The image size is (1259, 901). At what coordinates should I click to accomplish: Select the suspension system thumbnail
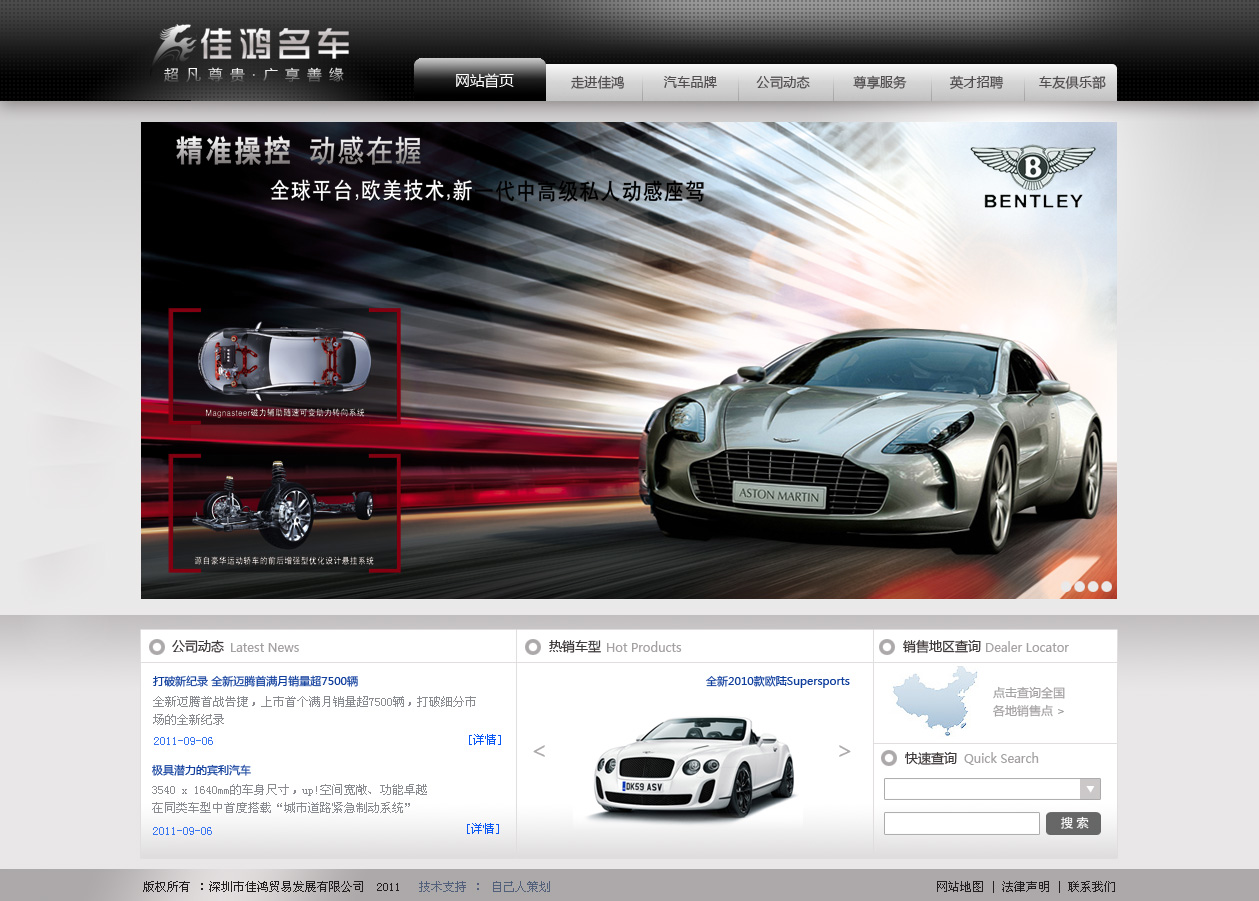[285, 513]
